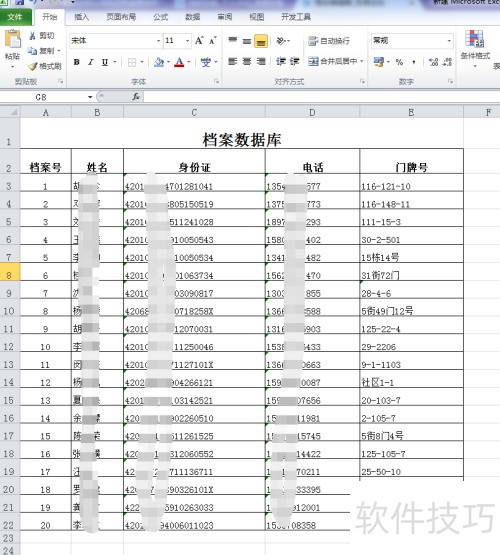Screen dimensions: 500x555
Task: Switch to the Page Layout tab
Action: [x=121, y=17]
